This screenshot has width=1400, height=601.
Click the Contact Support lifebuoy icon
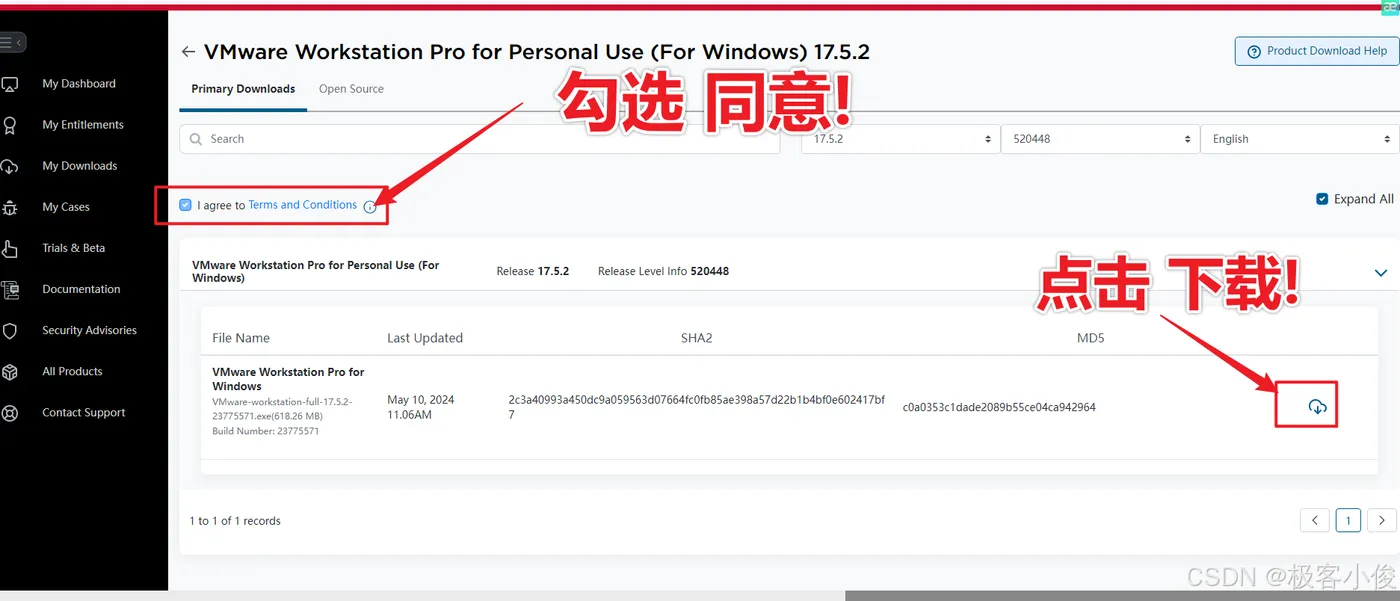pyautogui.click(x=9, y=412)
